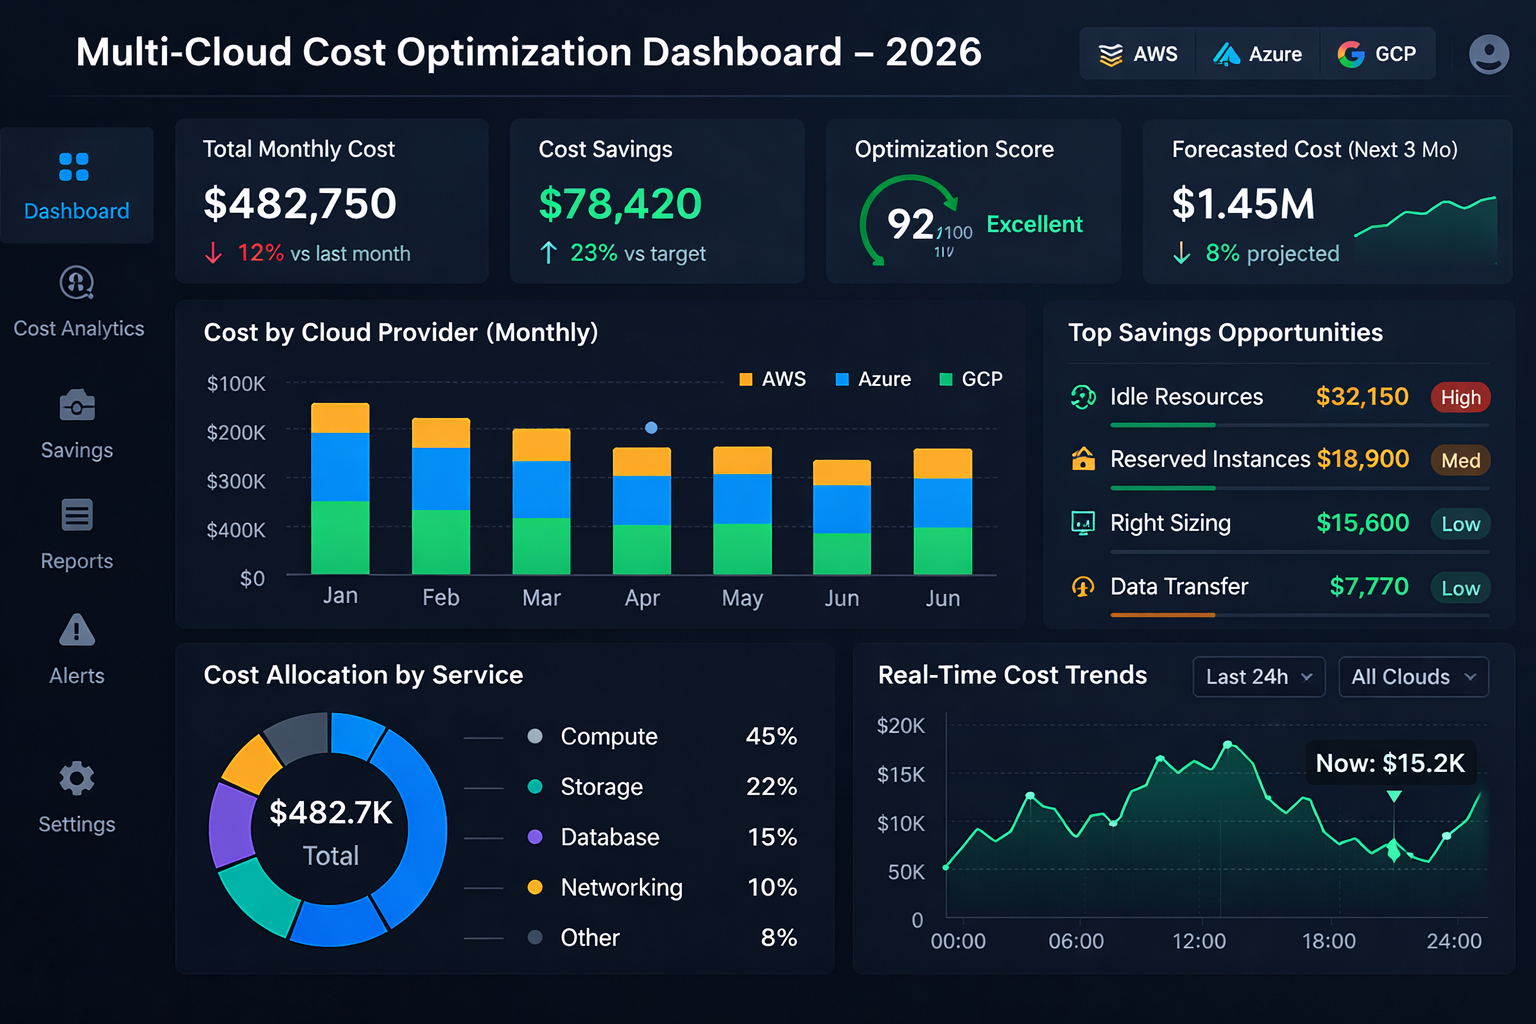Click the Idle Resources icon in savings opportunities
Image resolution: width=1536 pixels, height=1024 pixels.
point(1085,397)
